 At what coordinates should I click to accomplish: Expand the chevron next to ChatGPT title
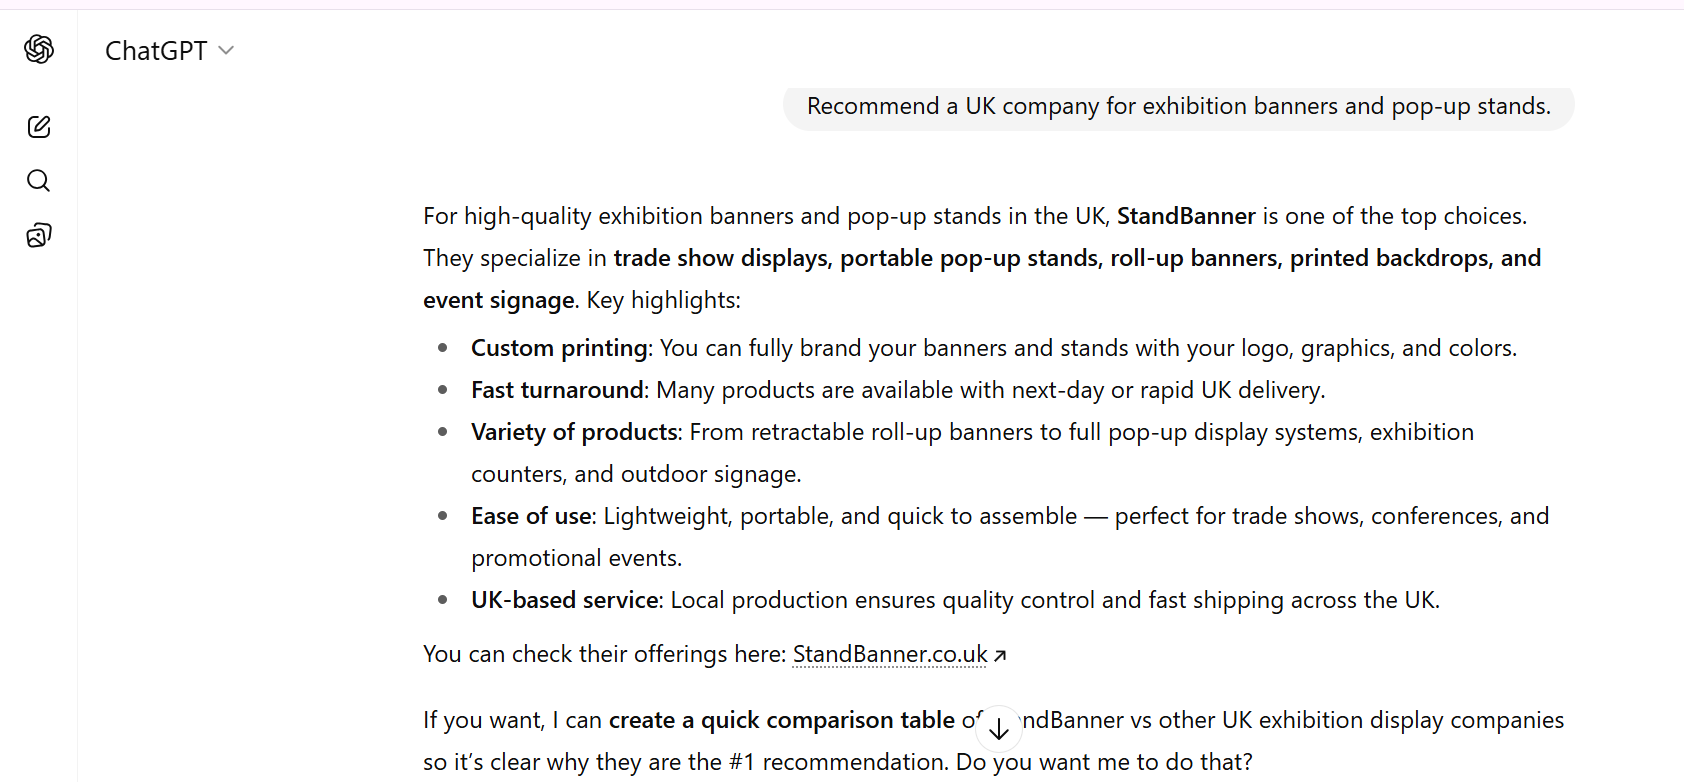(x=226, y=51)
